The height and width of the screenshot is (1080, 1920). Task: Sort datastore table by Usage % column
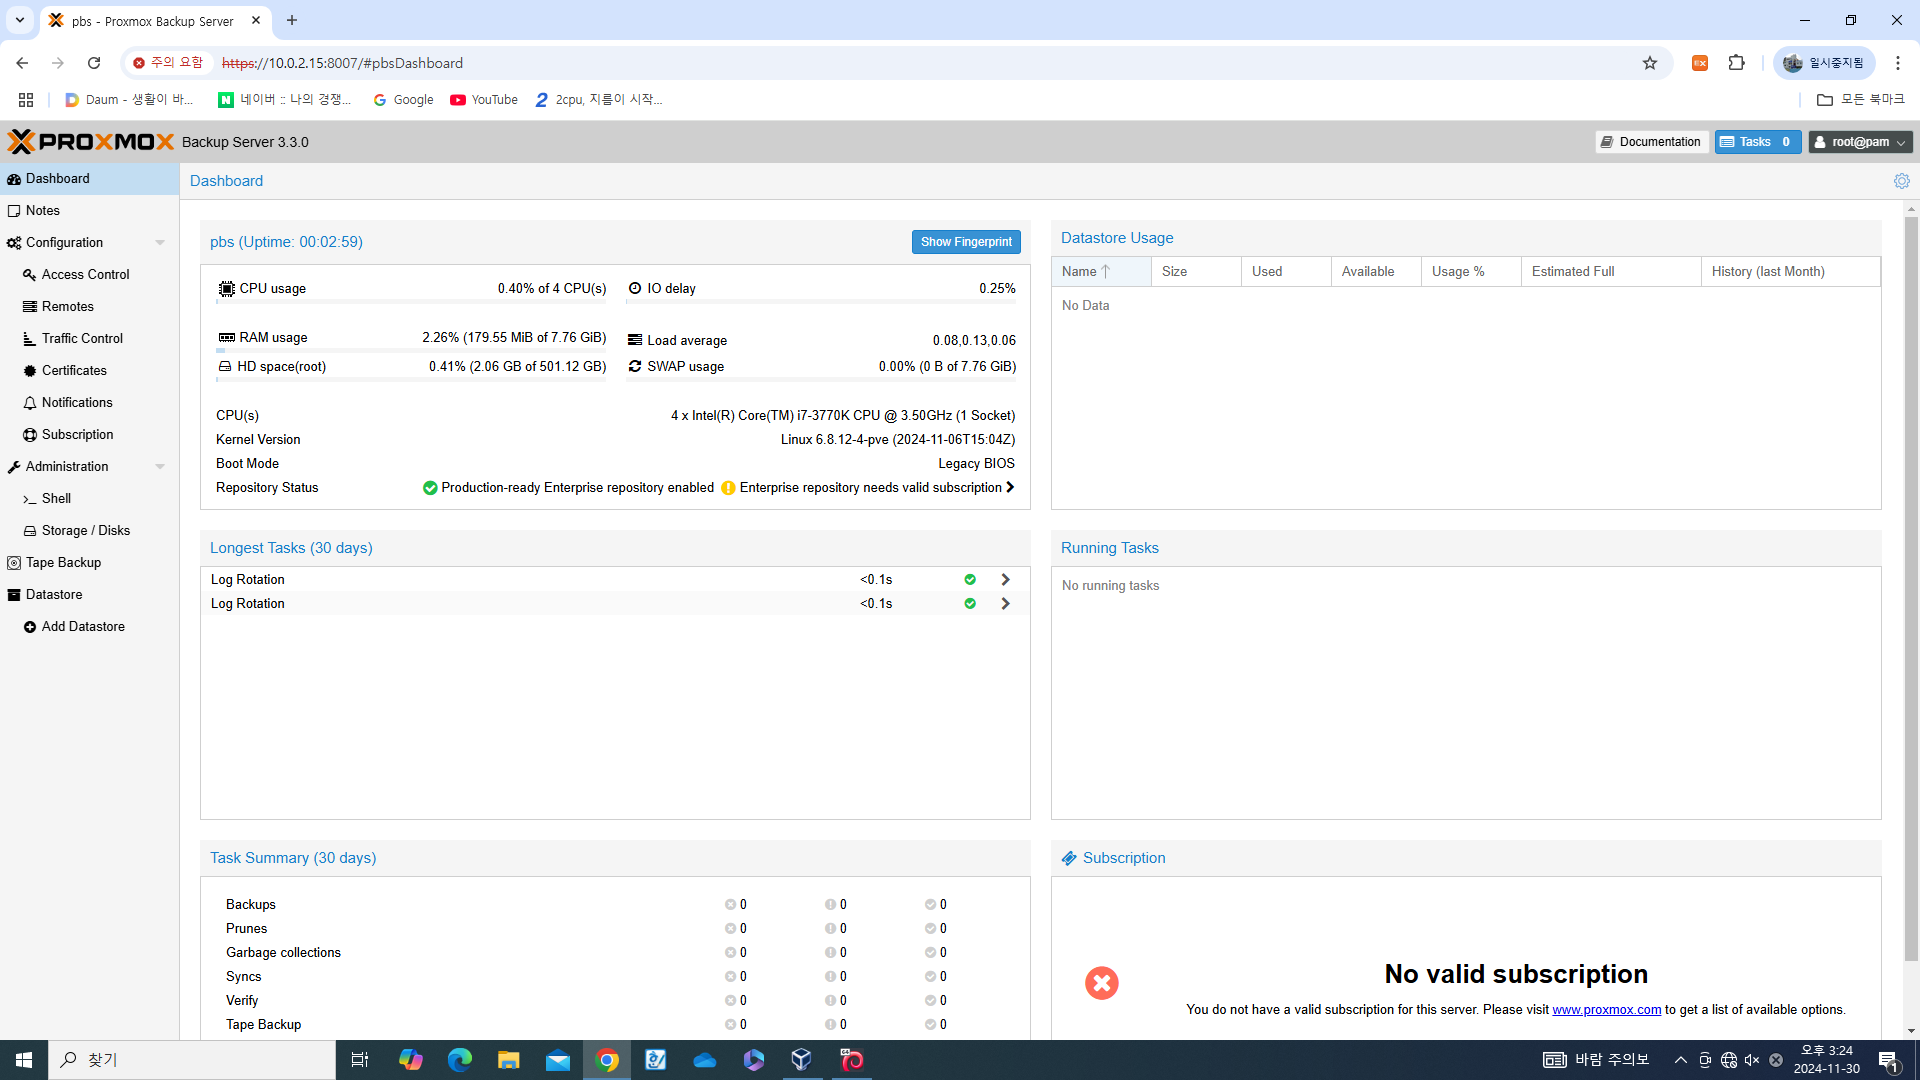click(1471, 272)
